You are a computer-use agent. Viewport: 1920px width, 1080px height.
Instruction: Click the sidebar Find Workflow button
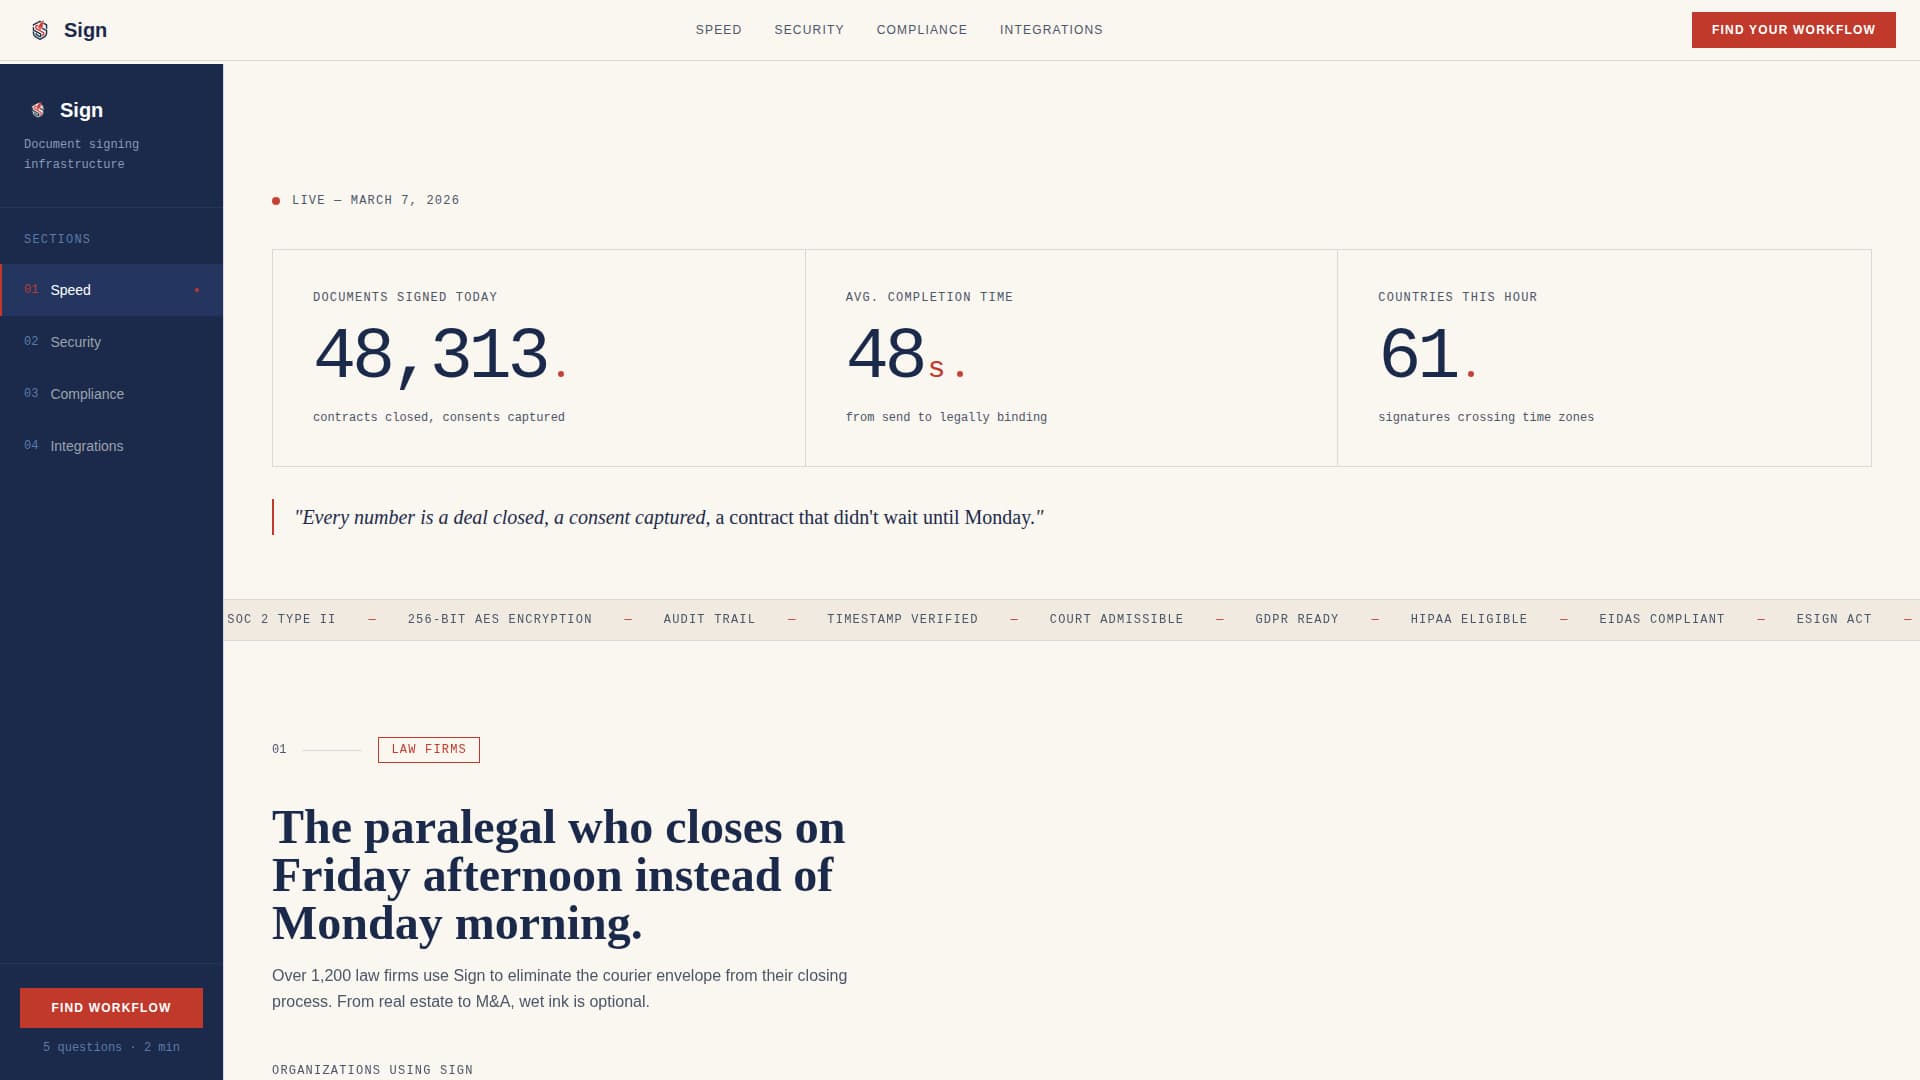pos(111,1007)
